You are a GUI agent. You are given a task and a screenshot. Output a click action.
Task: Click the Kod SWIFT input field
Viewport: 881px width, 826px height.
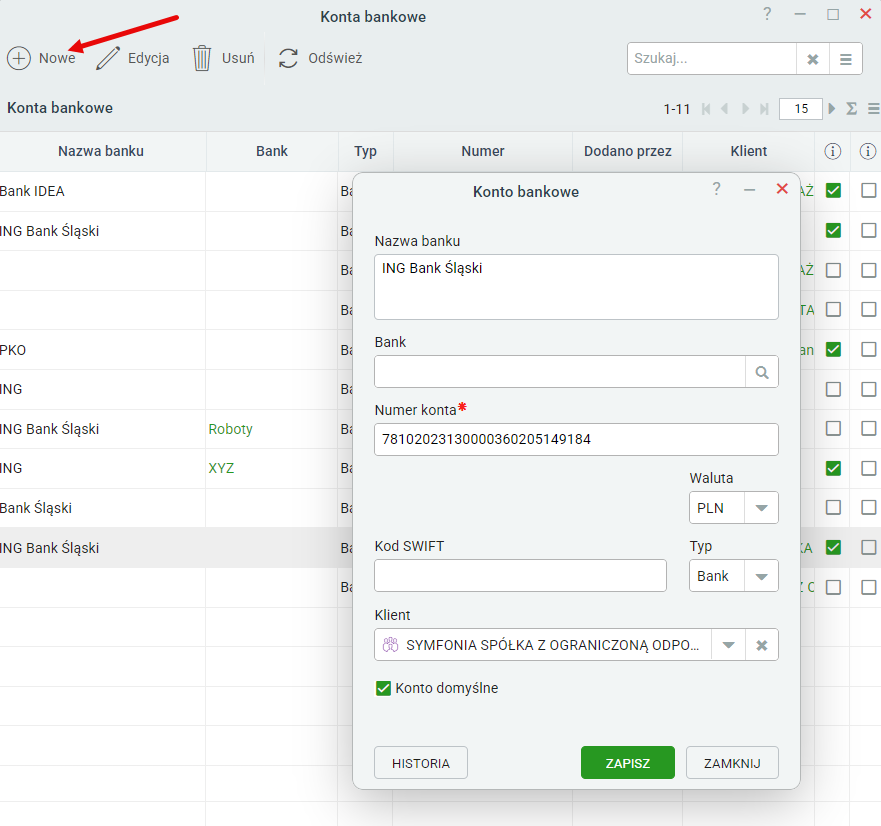click(520, 576)
